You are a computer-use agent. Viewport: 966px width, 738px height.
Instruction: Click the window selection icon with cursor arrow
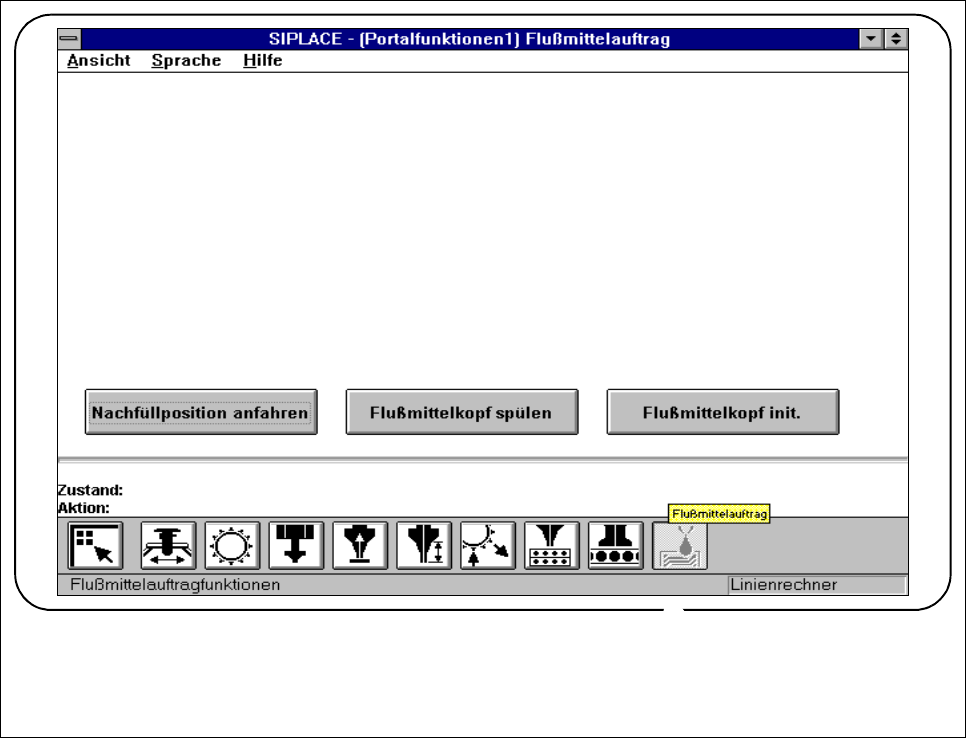click(95, 545)
